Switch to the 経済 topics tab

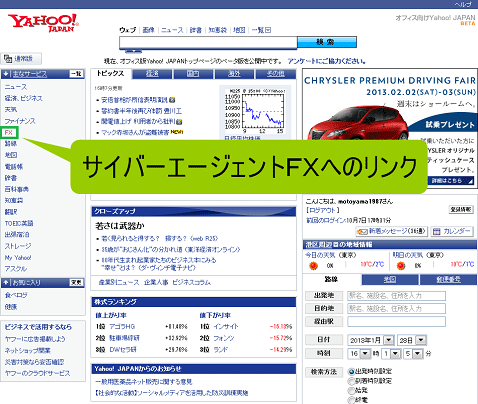point(152,74)
